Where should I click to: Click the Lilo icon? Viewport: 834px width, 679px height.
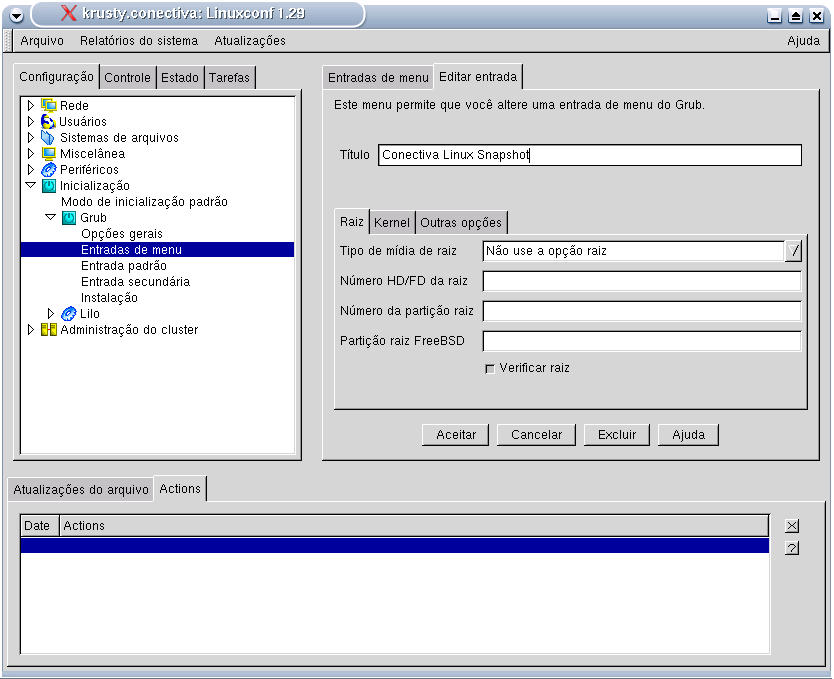[x=69, y=314]
